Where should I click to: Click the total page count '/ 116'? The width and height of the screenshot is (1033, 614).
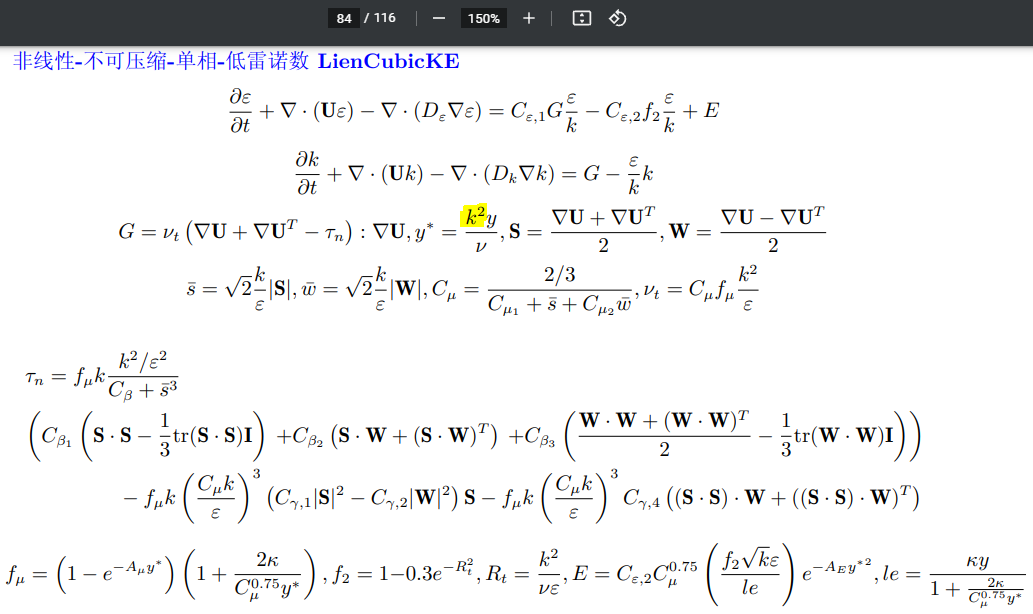pyautogui.click(x=380, y=18)
